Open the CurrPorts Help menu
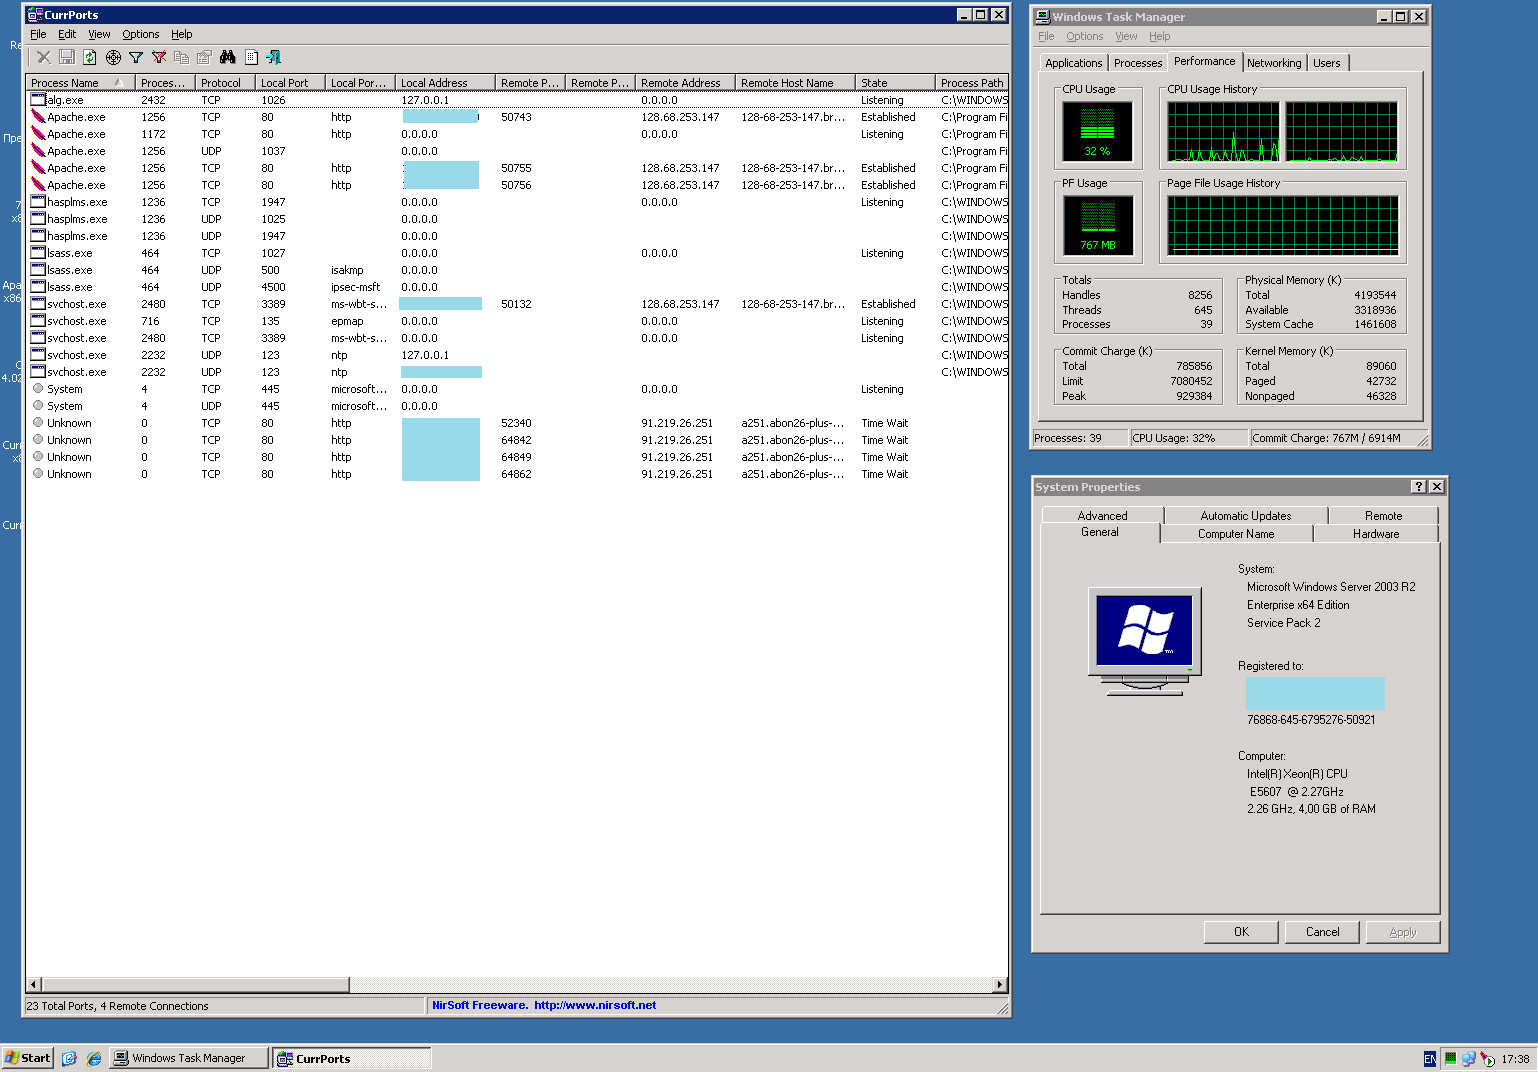 pos(182,34)
